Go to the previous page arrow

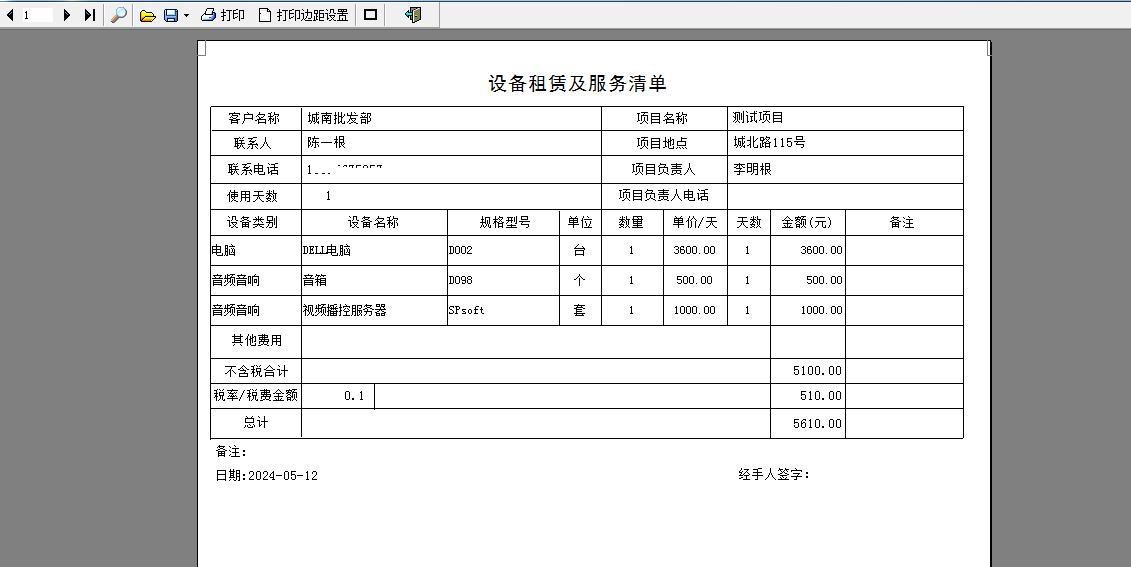pos(10,15)
